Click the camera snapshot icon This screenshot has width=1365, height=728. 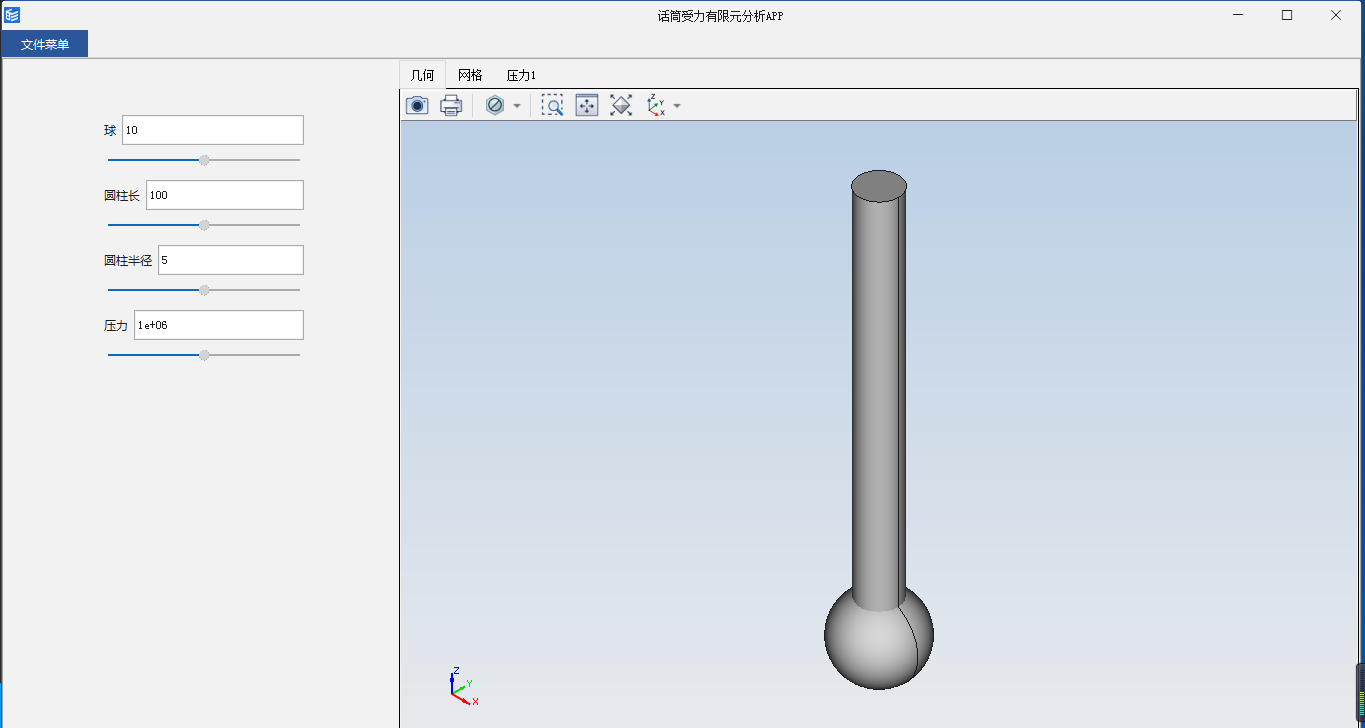pyautogui.click(x=417, y=105)
